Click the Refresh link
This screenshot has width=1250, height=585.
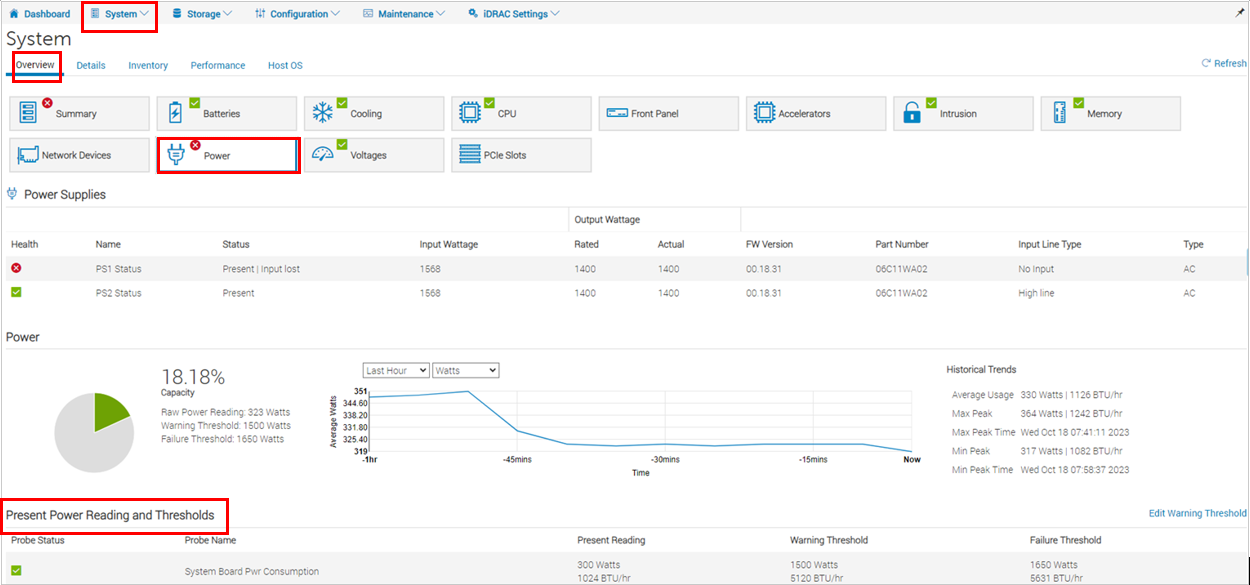tap(1224, 63)
